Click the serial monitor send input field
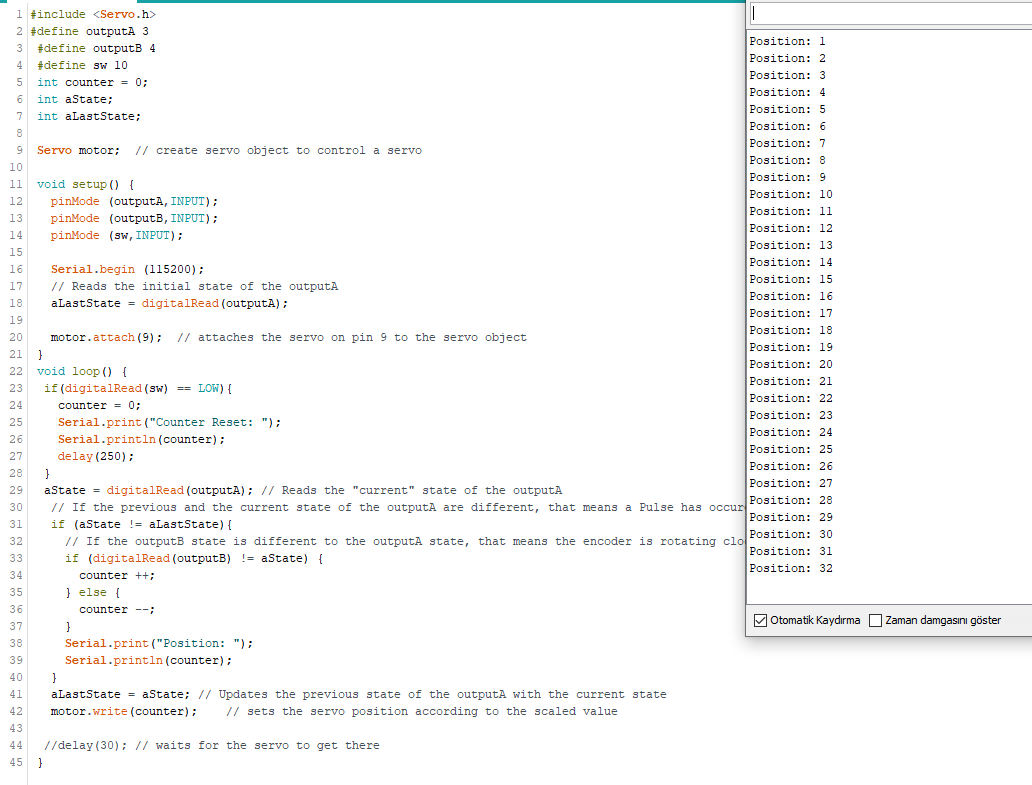 (891, 13)
